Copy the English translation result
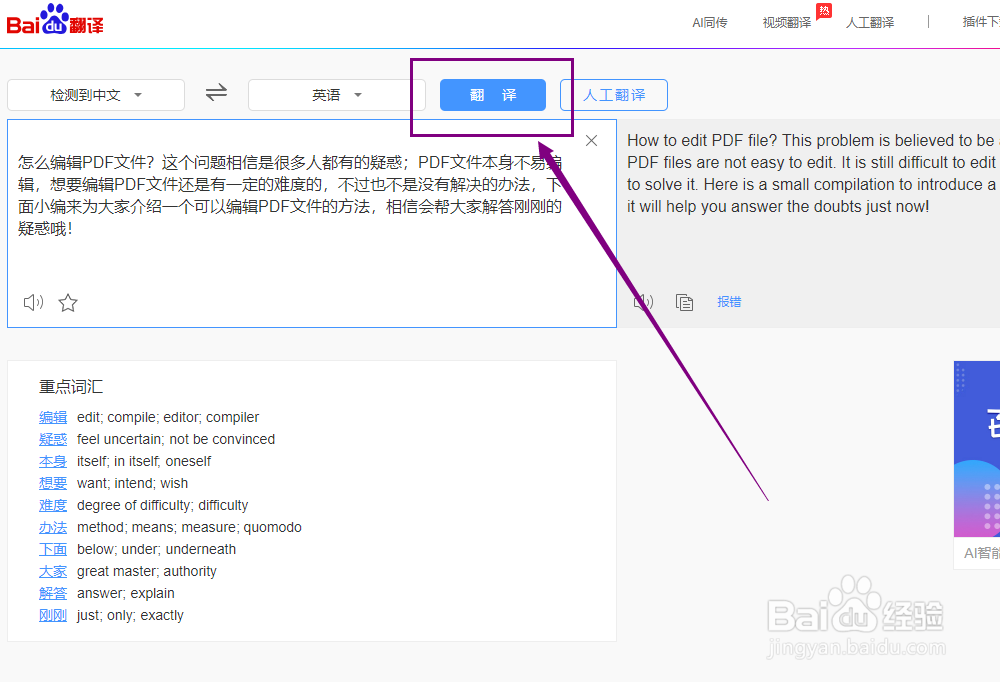This screenshot has width=1000, height=682. coord(684,301)
